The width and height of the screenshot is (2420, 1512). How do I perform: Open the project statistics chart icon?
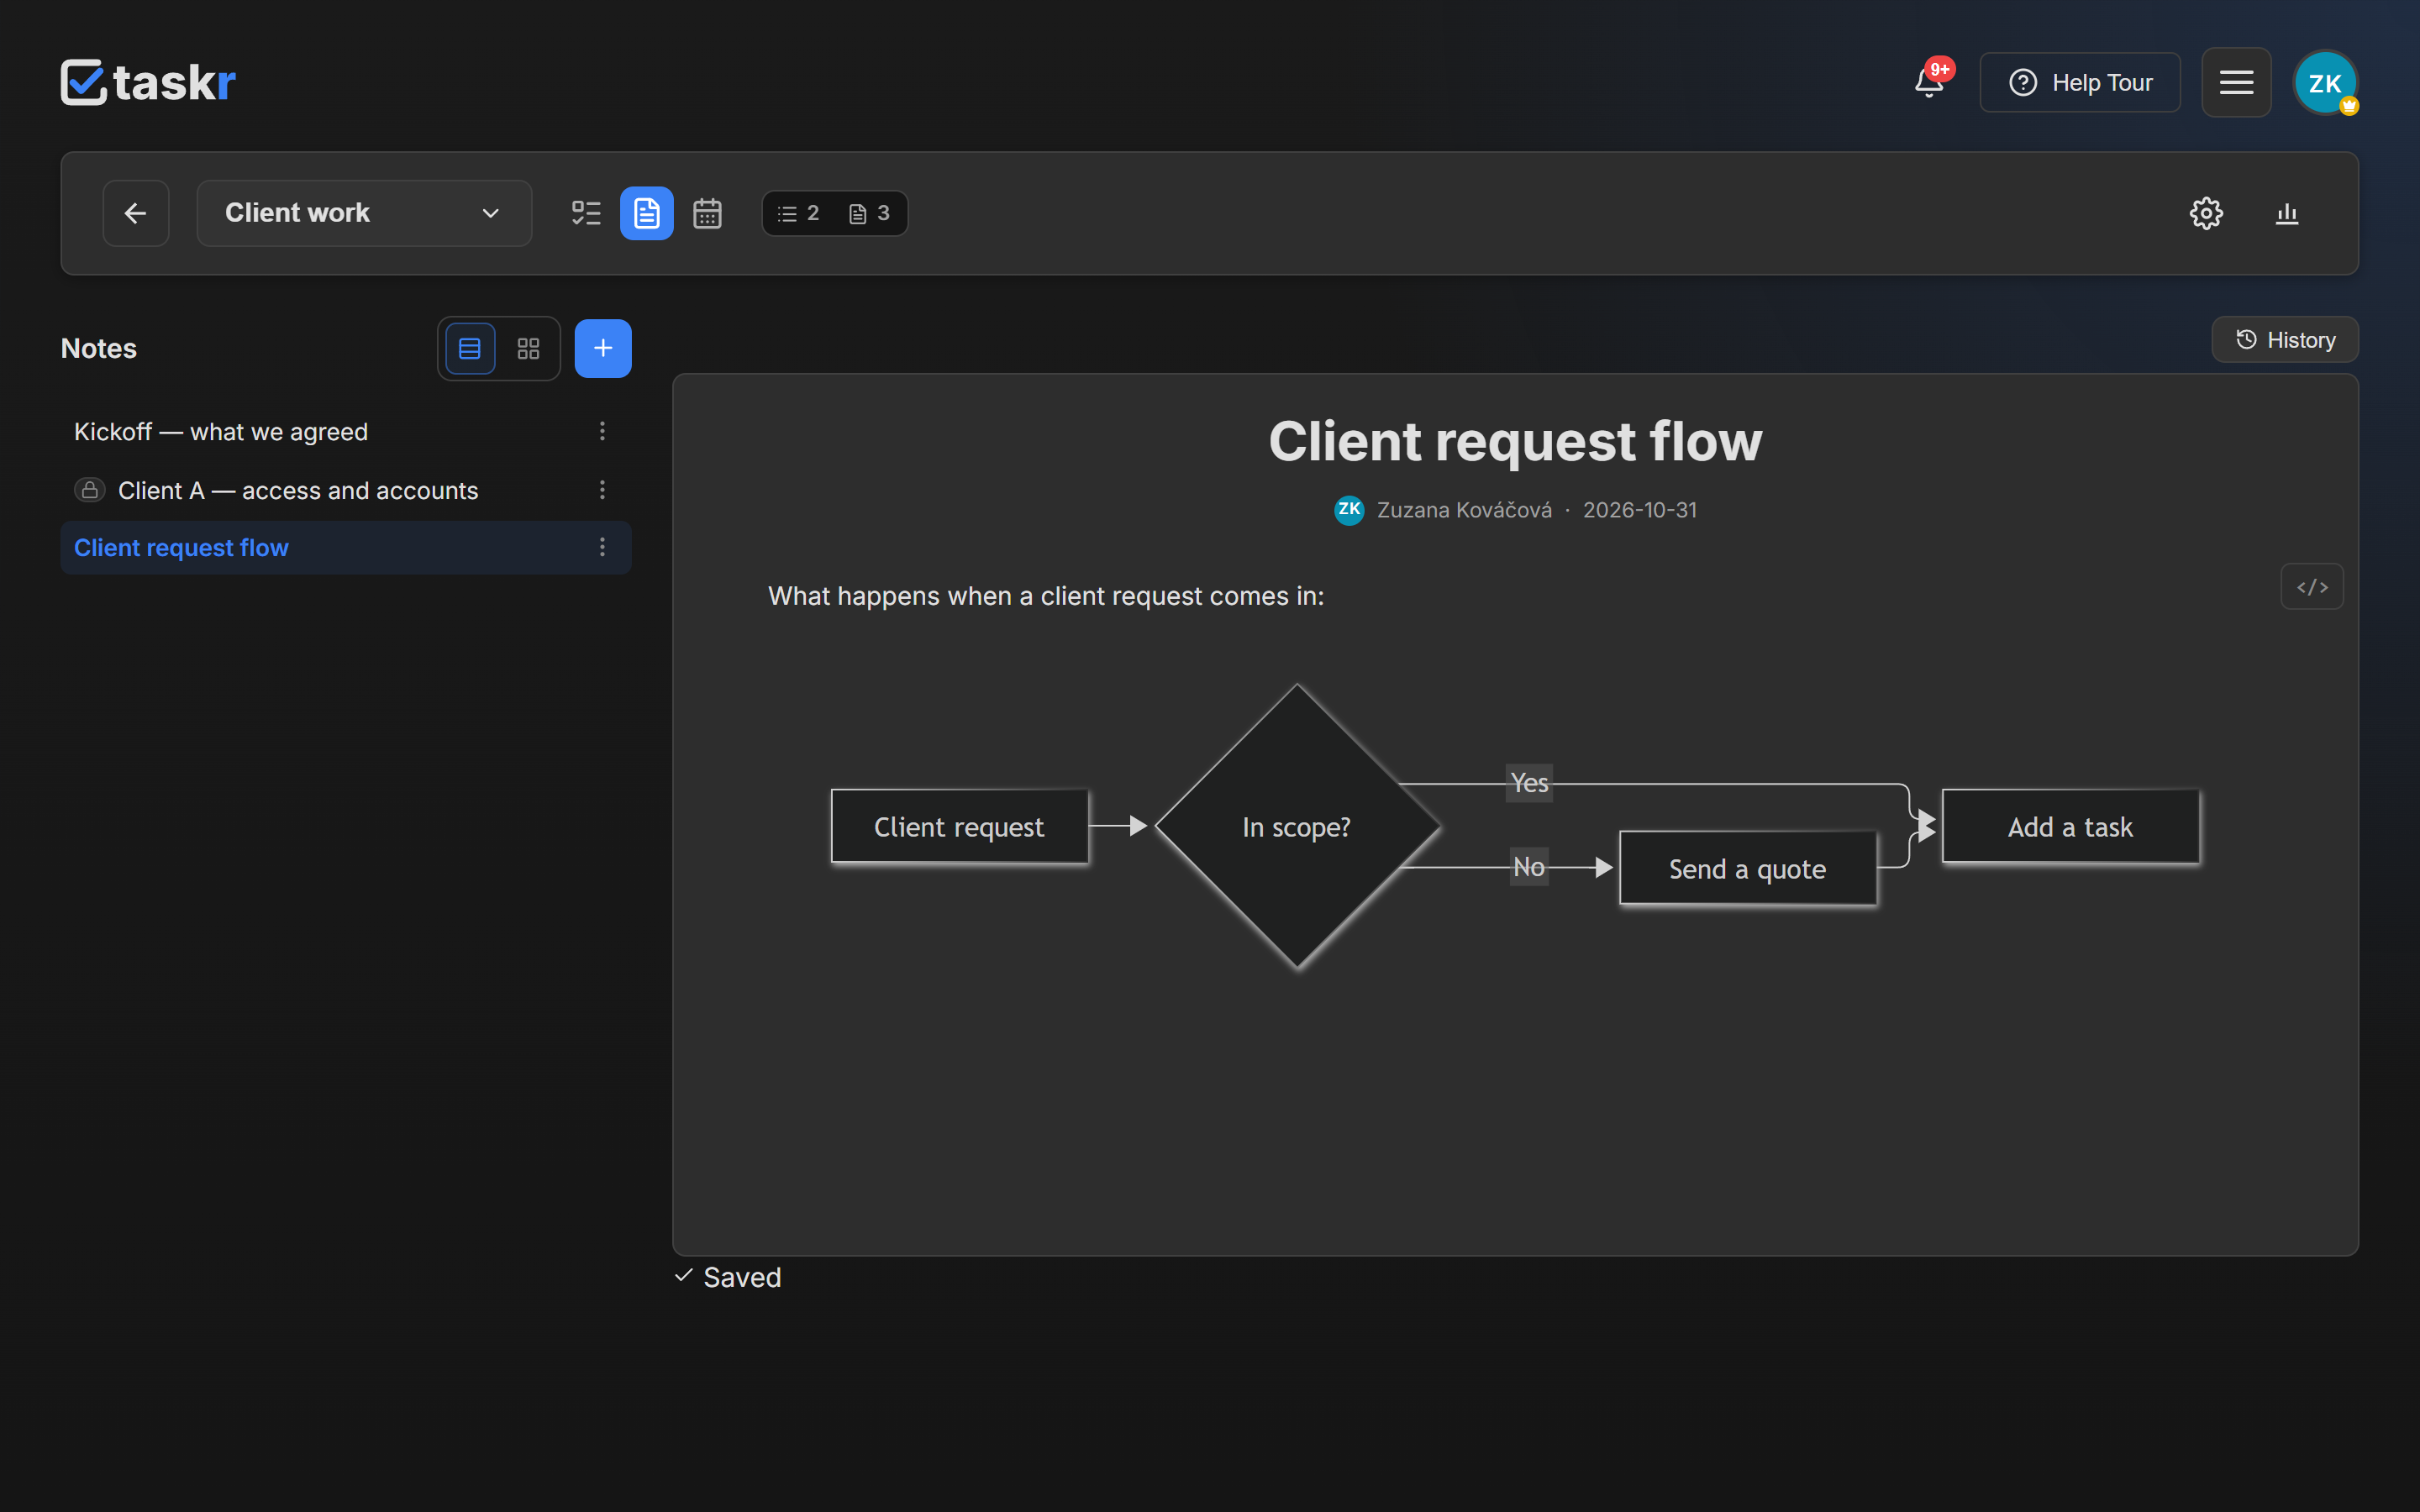(2287, 213)
